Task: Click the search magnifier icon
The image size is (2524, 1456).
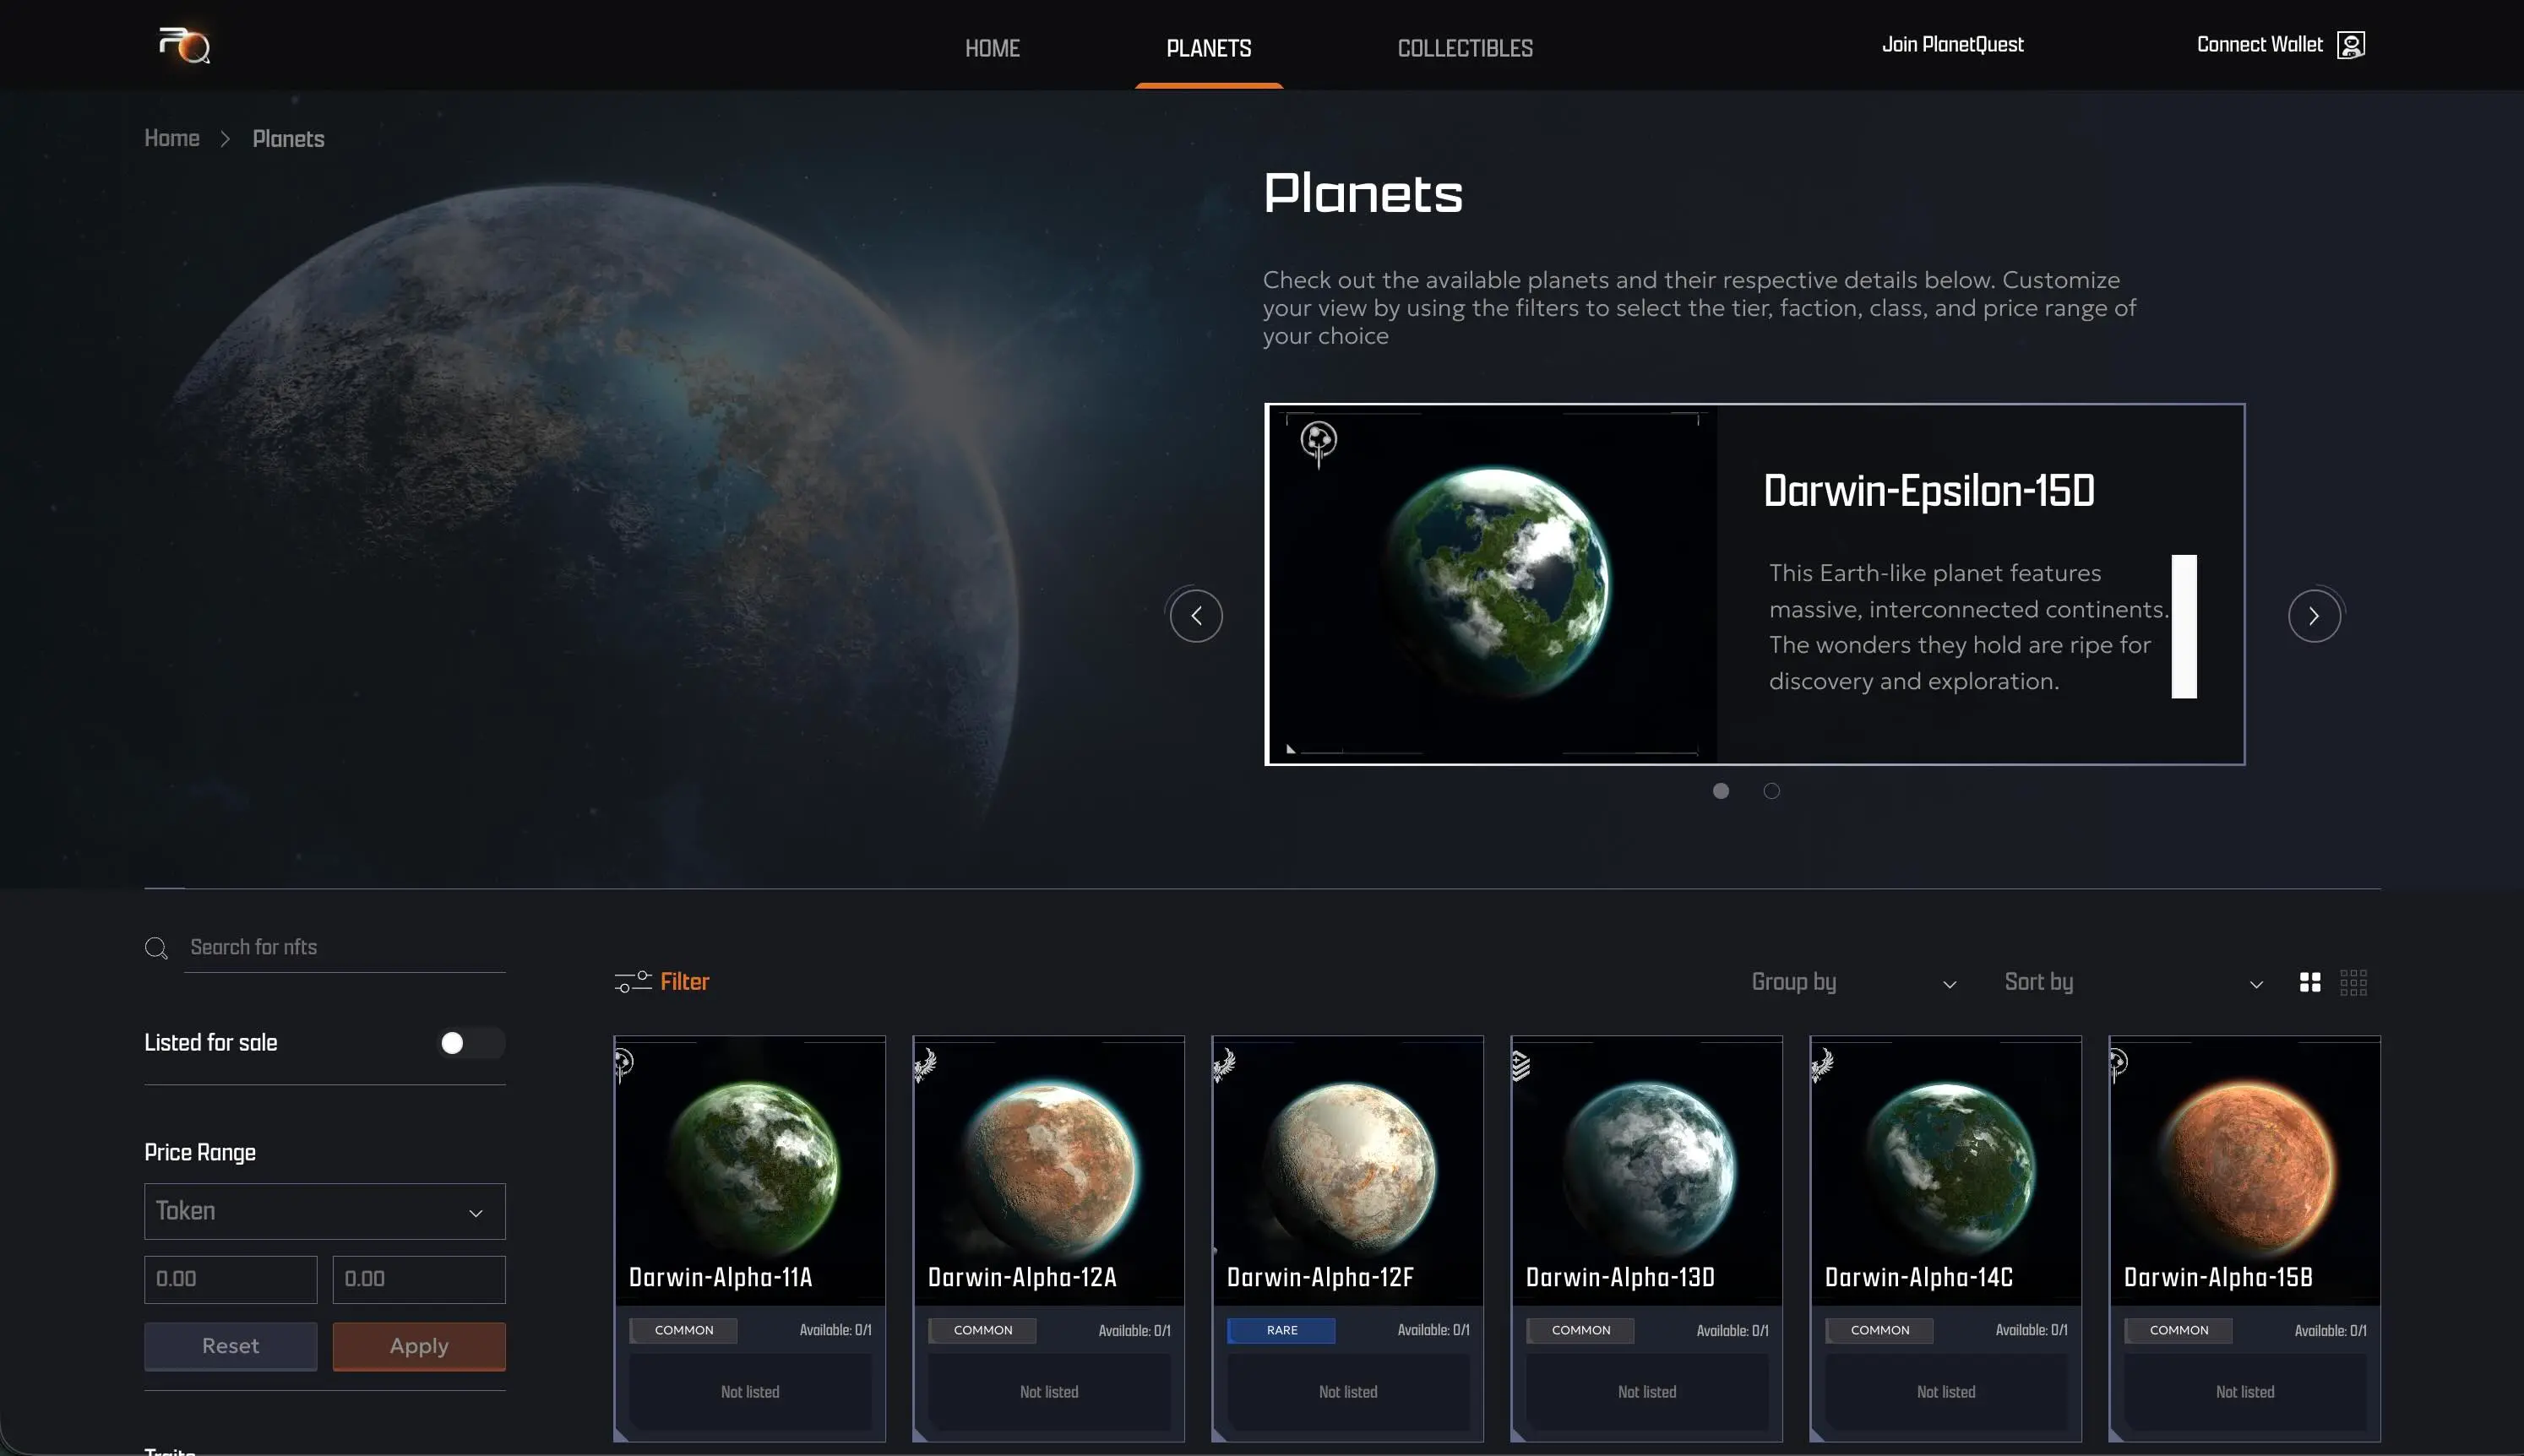Action: coord(156,948)
